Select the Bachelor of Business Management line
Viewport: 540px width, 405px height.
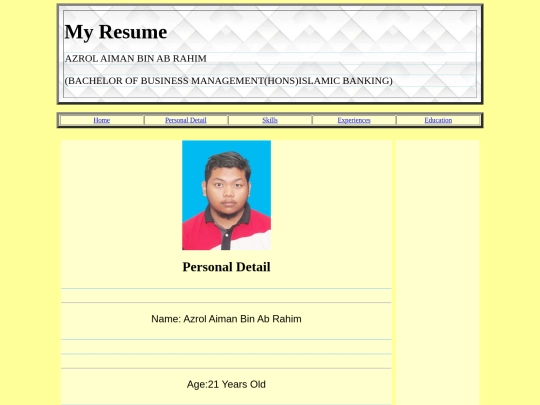(x=229, y=81)
